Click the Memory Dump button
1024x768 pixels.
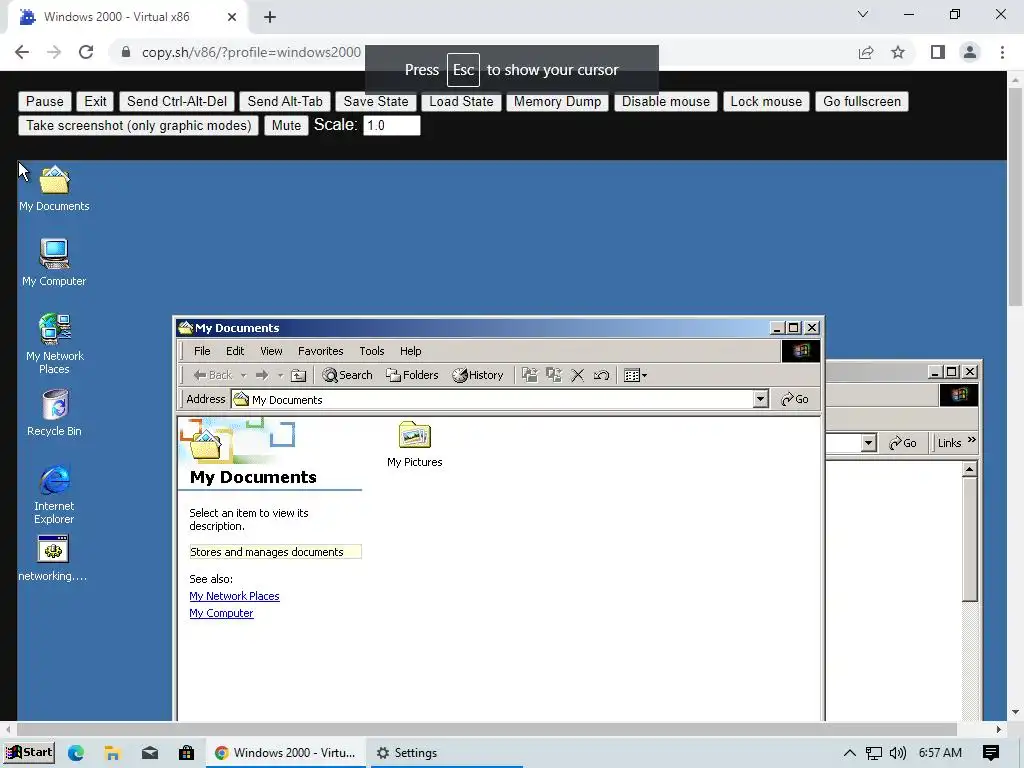557,101
